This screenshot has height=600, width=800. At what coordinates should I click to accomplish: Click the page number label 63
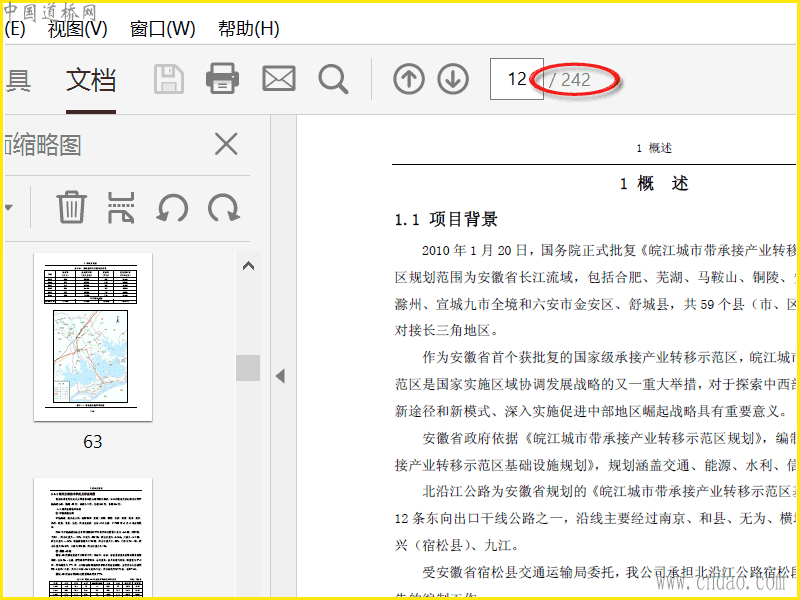click(x=93, y=441)
